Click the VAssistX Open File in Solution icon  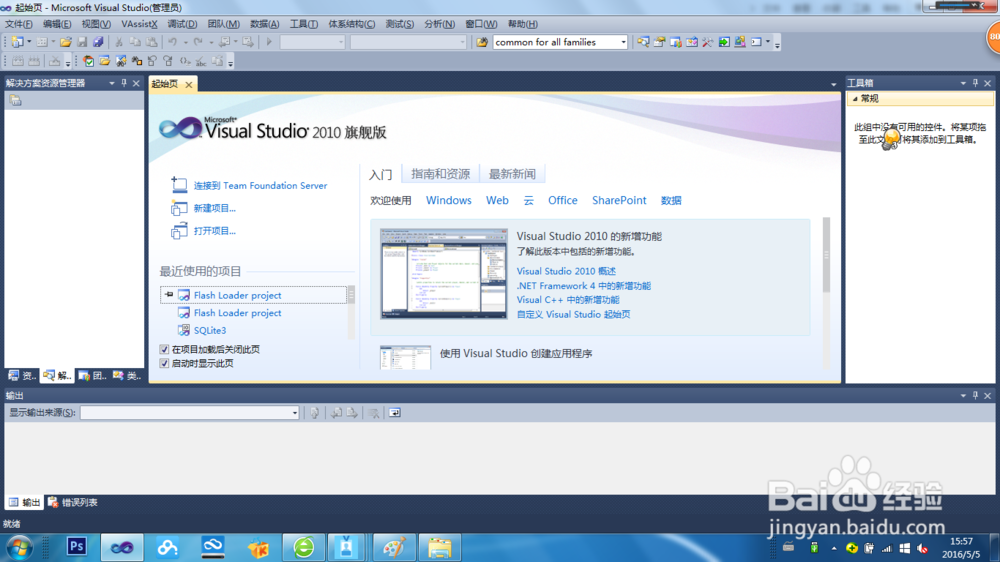tap(105, 61)
